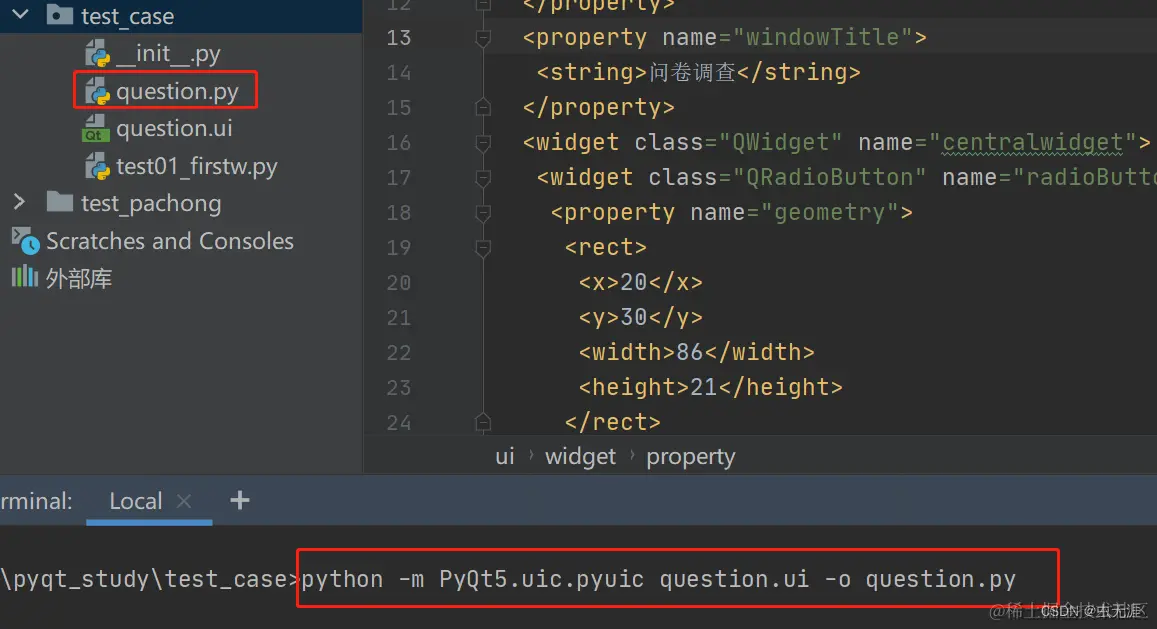Fold closing rect marker at line 24

483,422
